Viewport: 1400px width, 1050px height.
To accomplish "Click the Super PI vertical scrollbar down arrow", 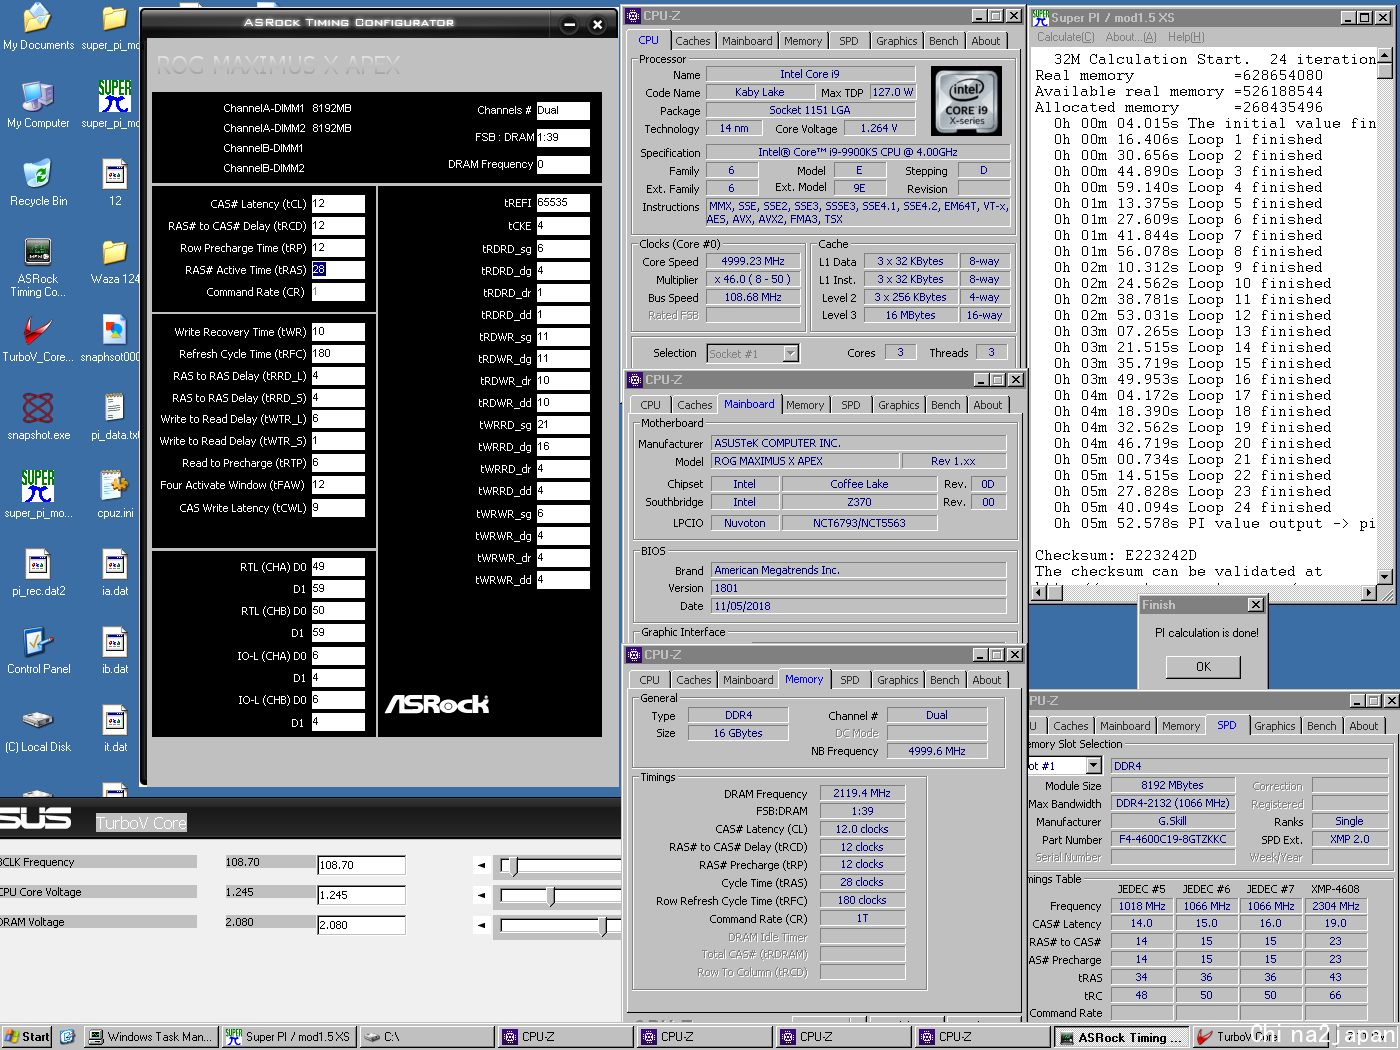I will click(x=1385, y=577).
